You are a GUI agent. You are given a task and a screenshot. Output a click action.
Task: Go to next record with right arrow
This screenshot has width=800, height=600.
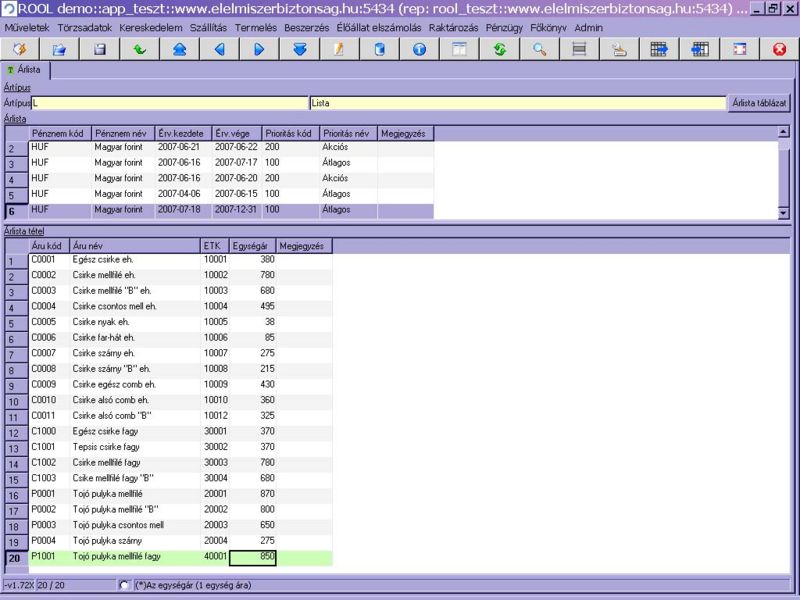coord(259,49)
